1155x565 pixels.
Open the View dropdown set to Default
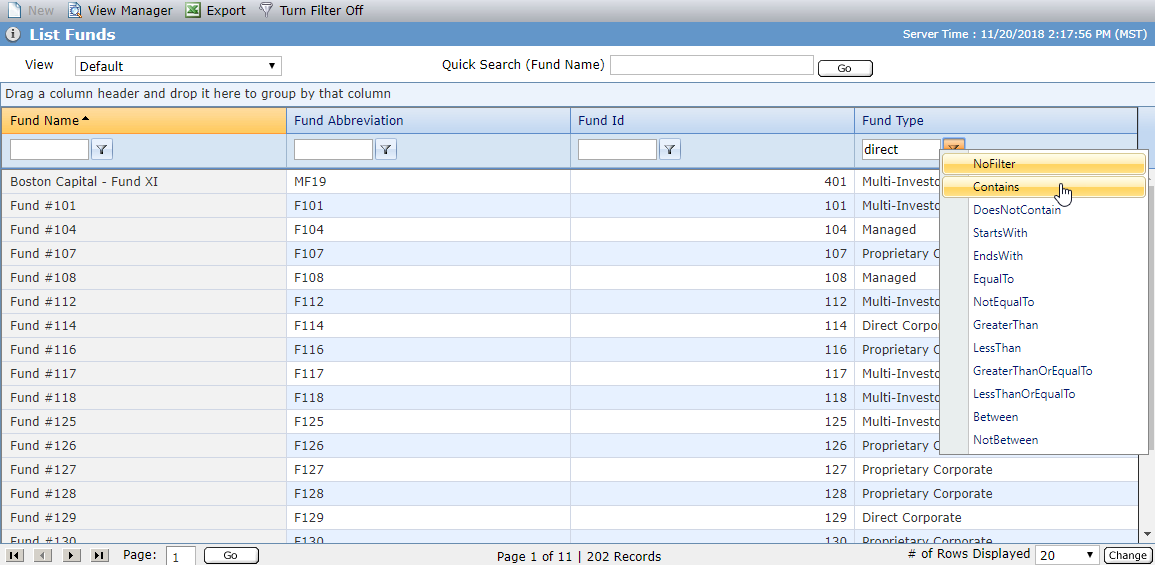click(x=178, y=66)
